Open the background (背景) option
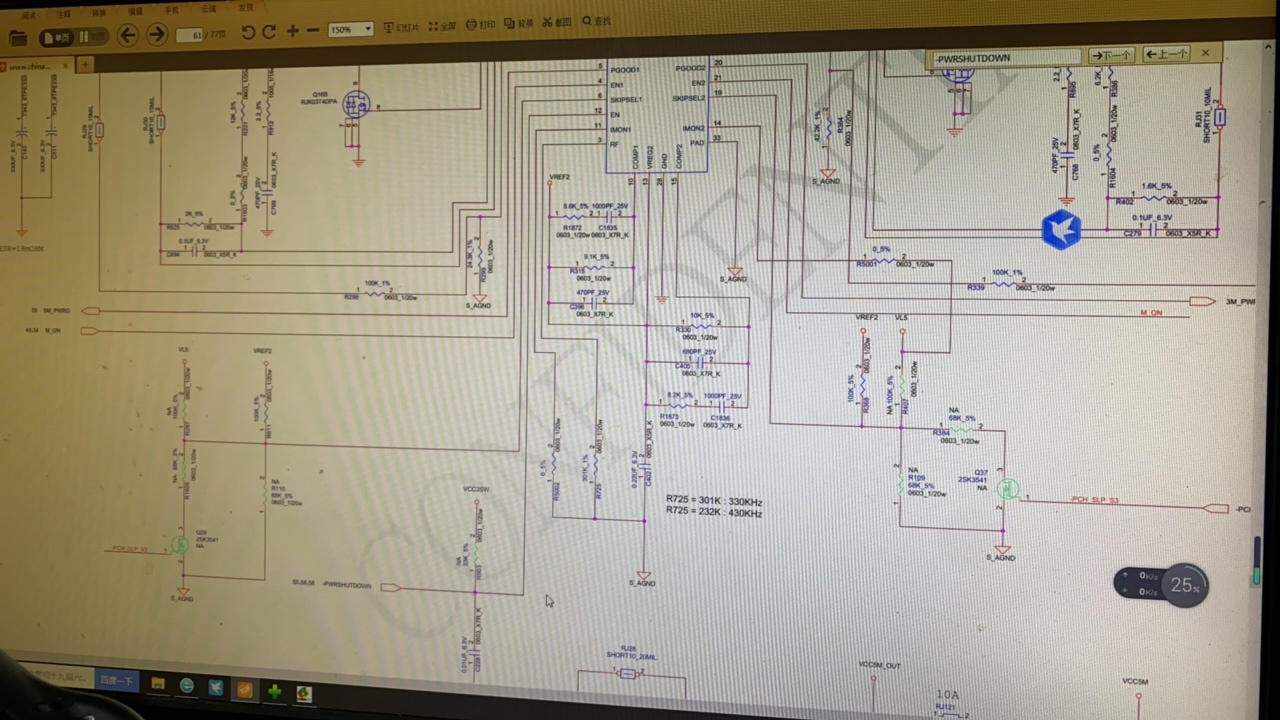The width and height of the screenshot is (1280, 720). [x=519, y=23]
